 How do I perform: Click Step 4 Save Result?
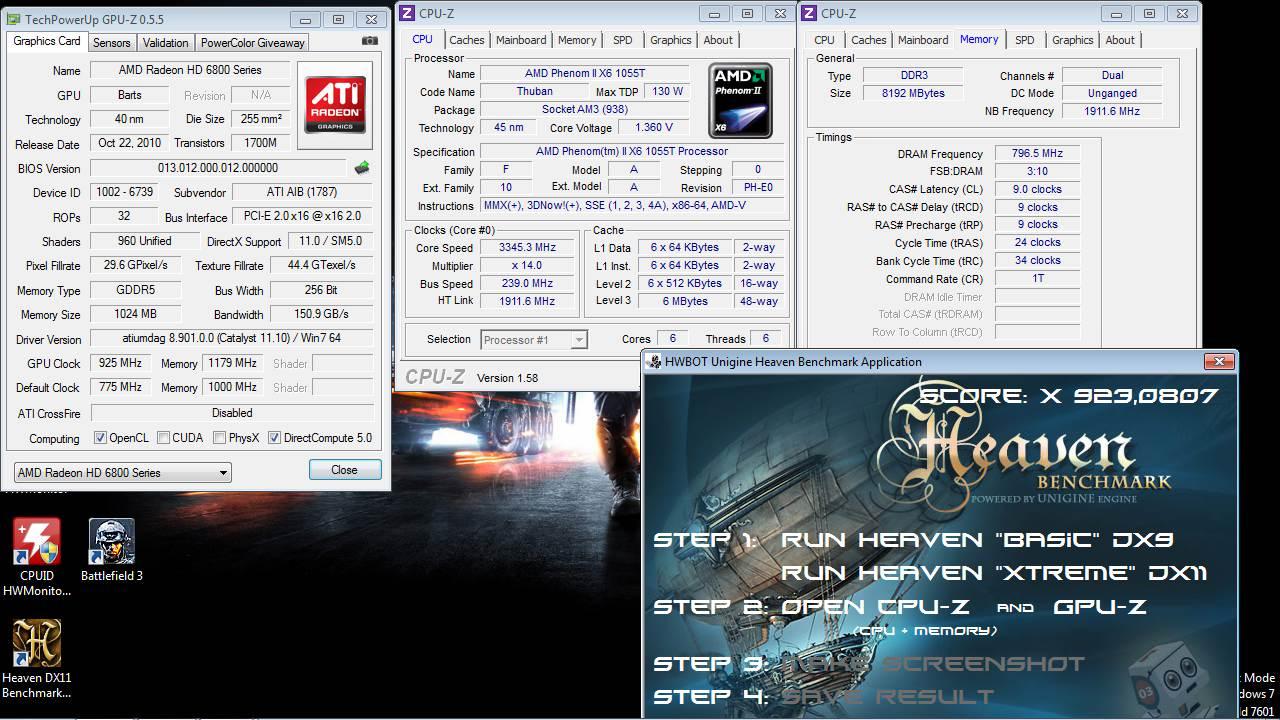(x=824, y=696)
